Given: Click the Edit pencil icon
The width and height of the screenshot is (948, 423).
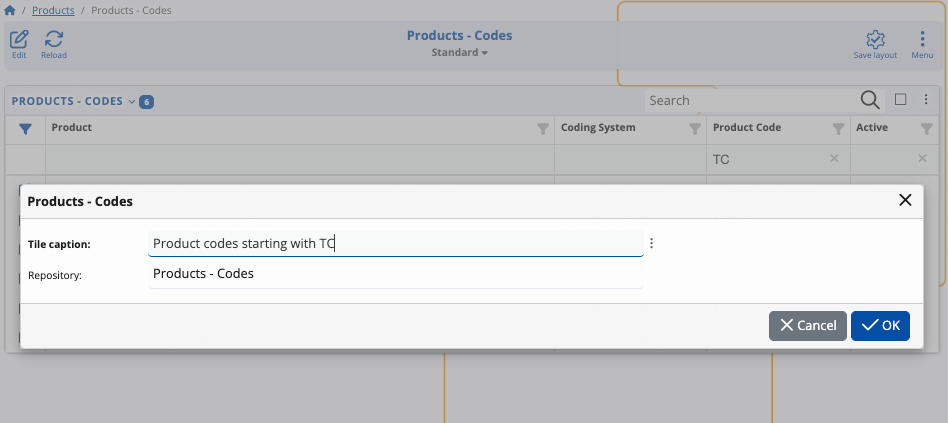Looking at the screenshot, I should tap(19, 40).
